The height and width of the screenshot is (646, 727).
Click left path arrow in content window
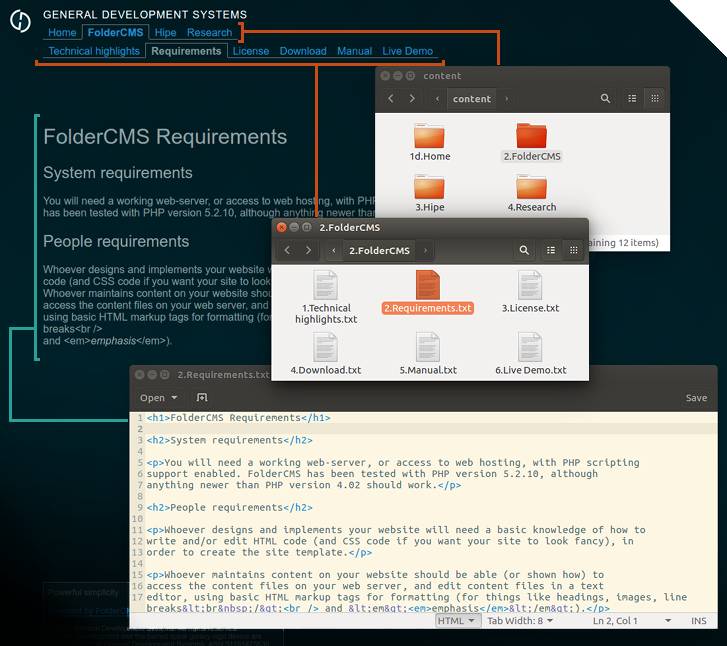437,98
